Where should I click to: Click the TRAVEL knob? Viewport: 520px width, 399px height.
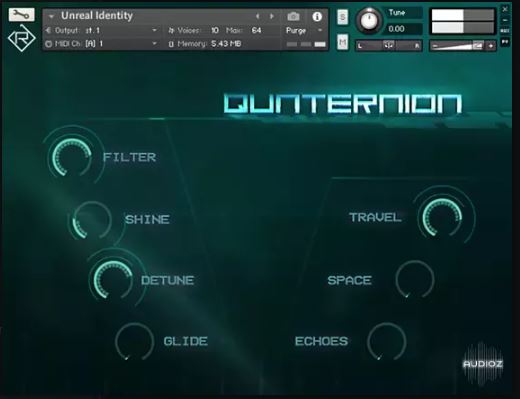click(442, 217)
